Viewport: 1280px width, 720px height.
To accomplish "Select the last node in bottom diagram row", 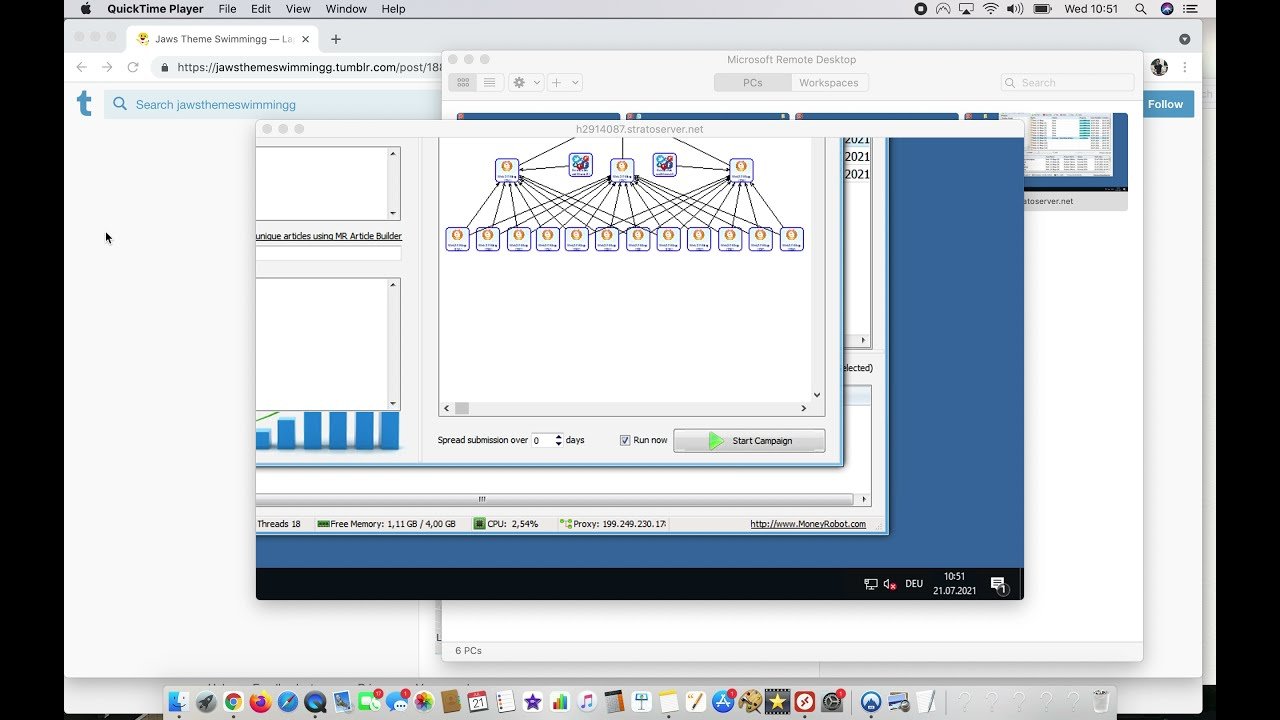I will [x=792, y=239].
